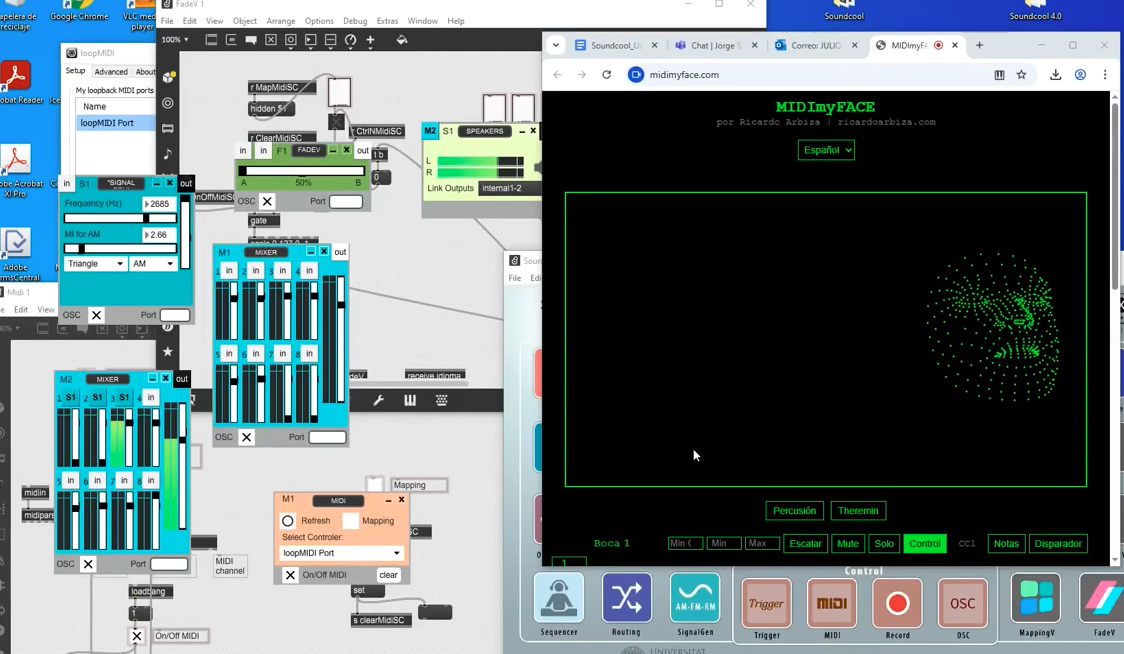The image size is (1124, 654).
Task: Open the Español language dropdown
Action: tap(826, 150)
